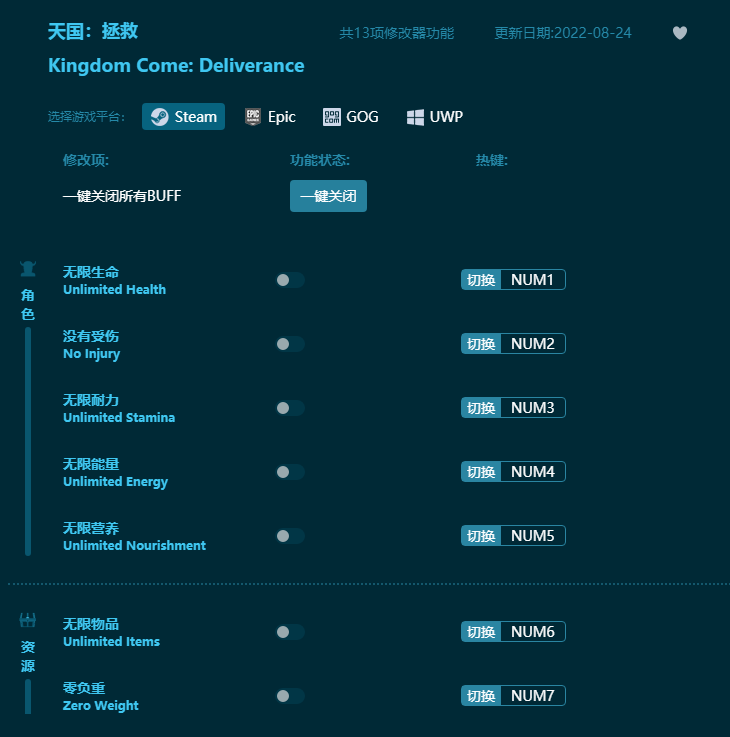Turn on the No Injury switch
The width and height of the screenshot is (730, 737).
(x=290, y=344)
